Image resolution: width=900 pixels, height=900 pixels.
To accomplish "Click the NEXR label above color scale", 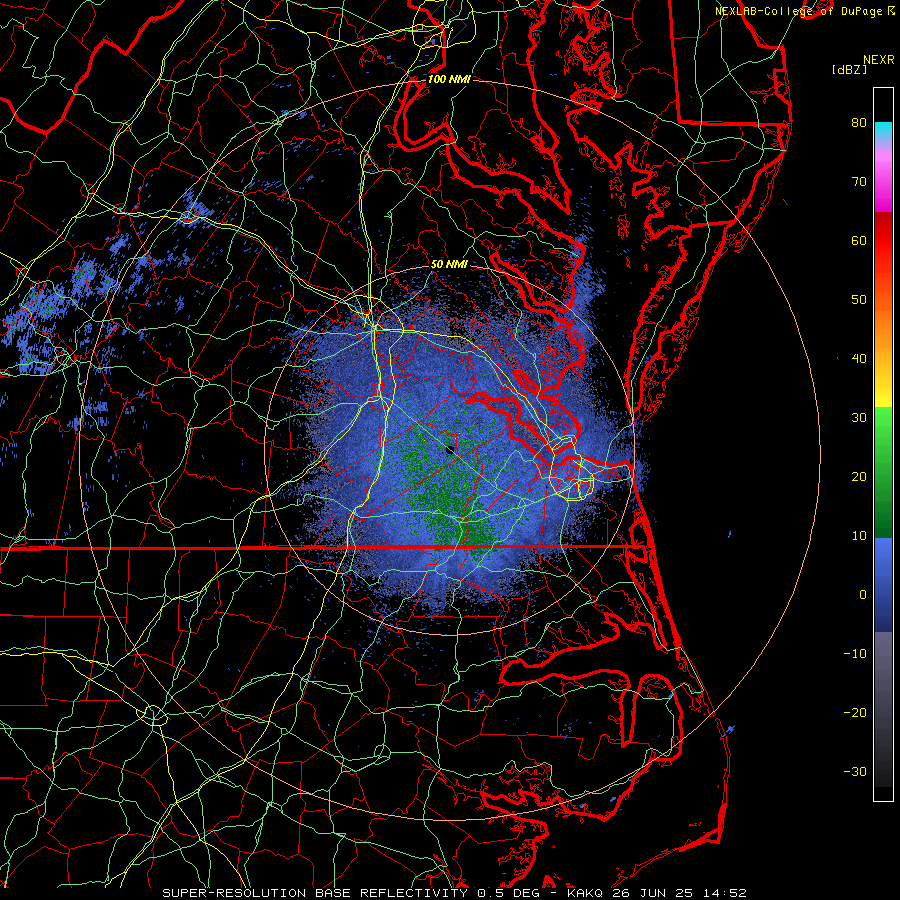I will [x=879, y=60].
